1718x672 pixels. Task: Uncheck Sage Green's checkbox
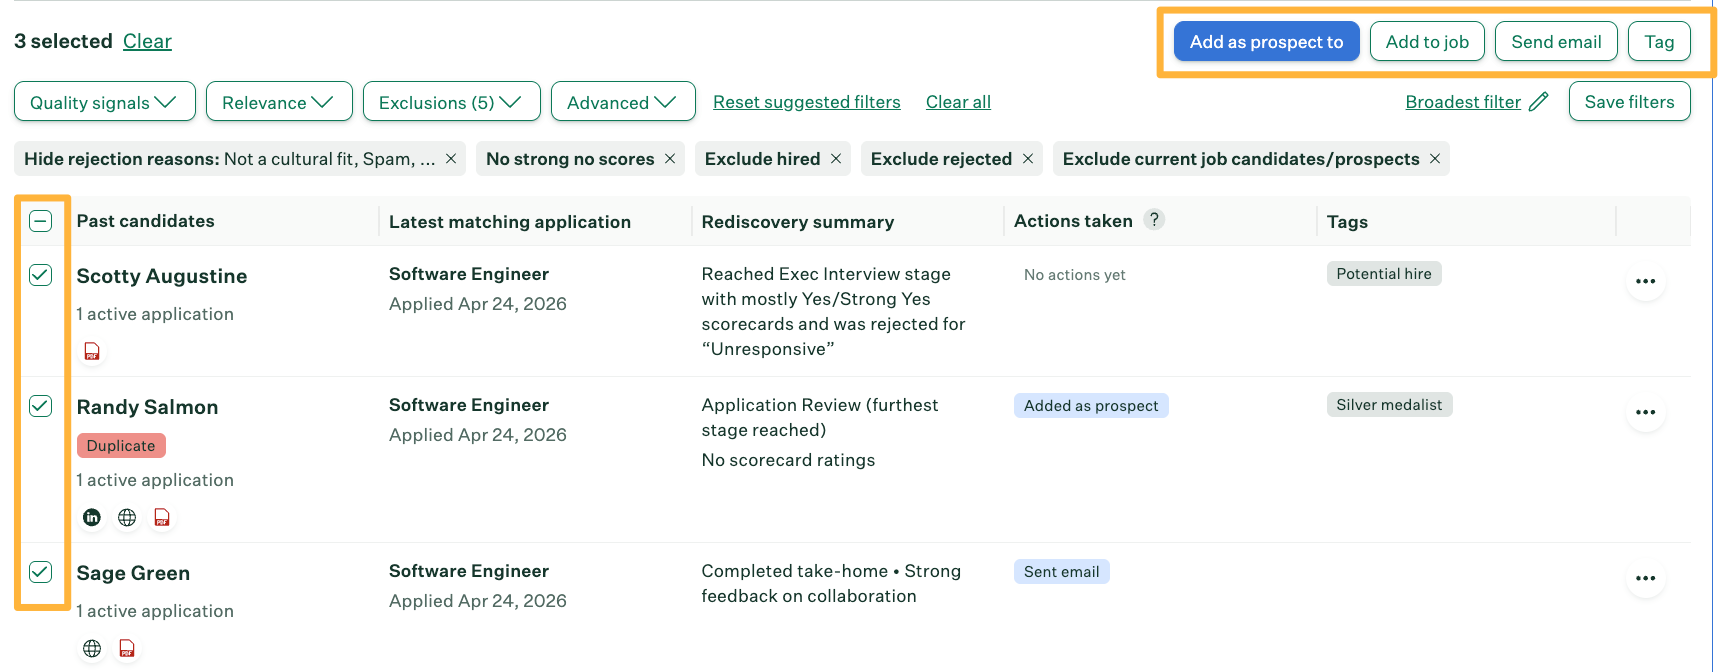point(41,572)
